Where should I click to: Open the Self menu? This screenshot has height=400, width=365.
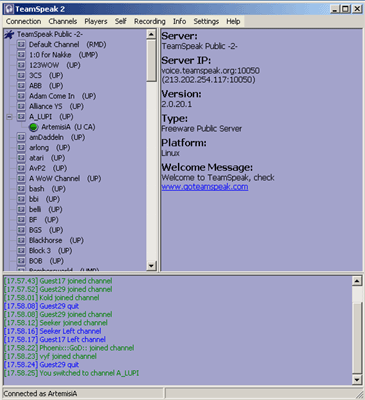[120, 21]
